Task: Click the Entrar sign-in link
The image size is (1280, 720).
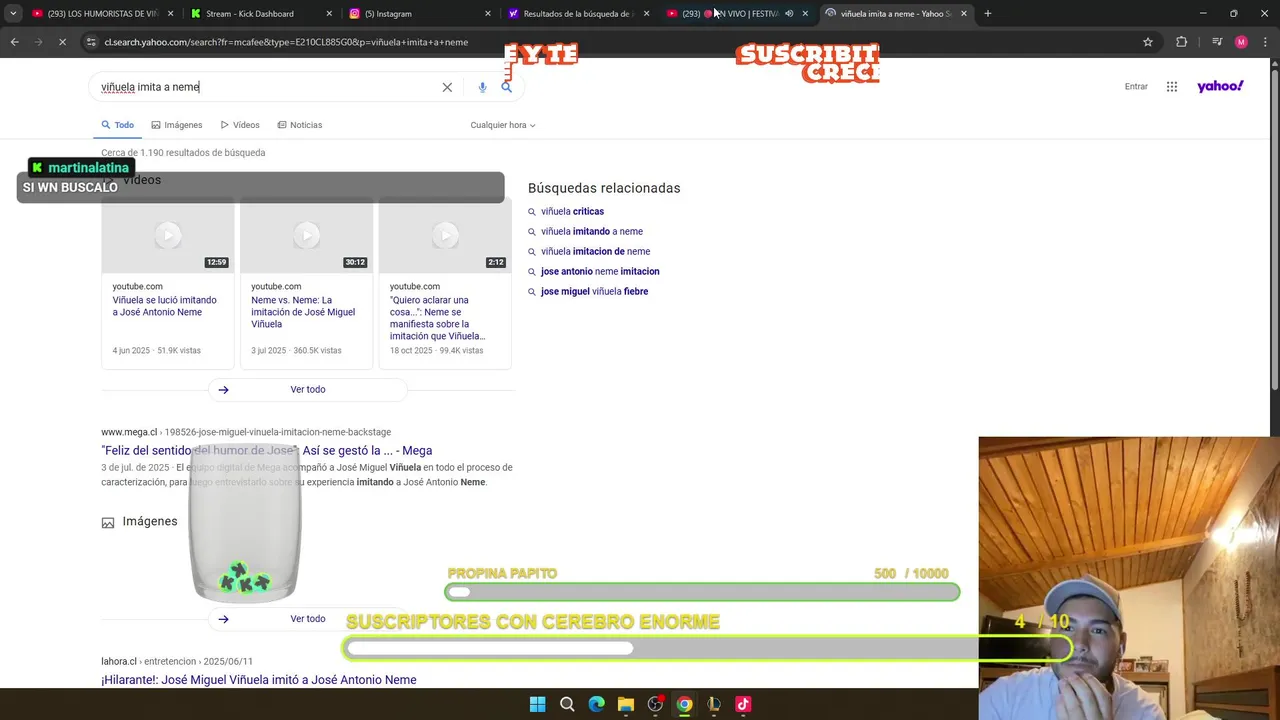Action: click(1136, 87)
